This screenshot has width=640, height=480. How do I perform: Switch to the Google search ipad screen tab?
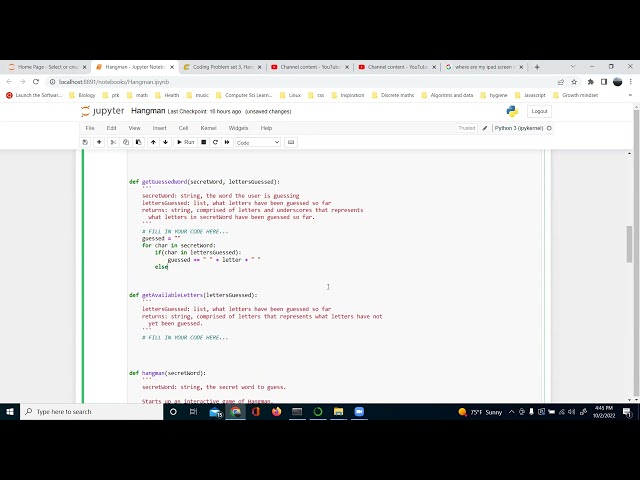(484, 67)
